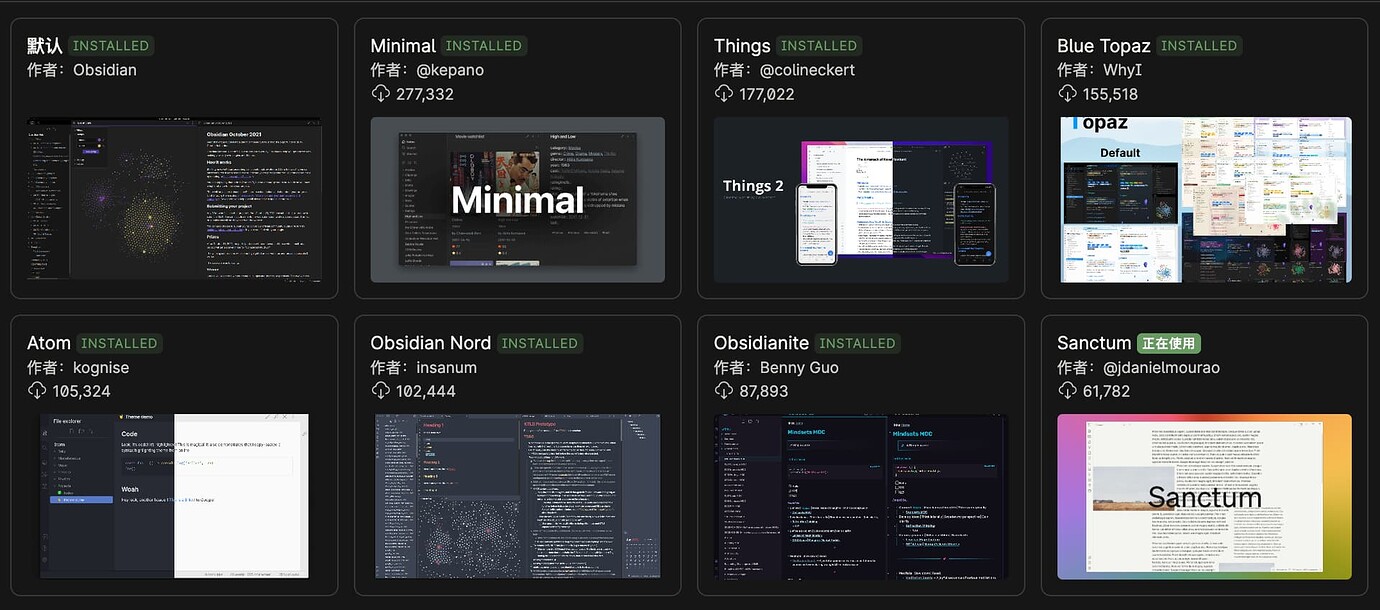Image resolution: width=1380 pixels, height=610 pixels.
Task: Select the Atom theme preview thumbnail
Action: tap(174, 496)
